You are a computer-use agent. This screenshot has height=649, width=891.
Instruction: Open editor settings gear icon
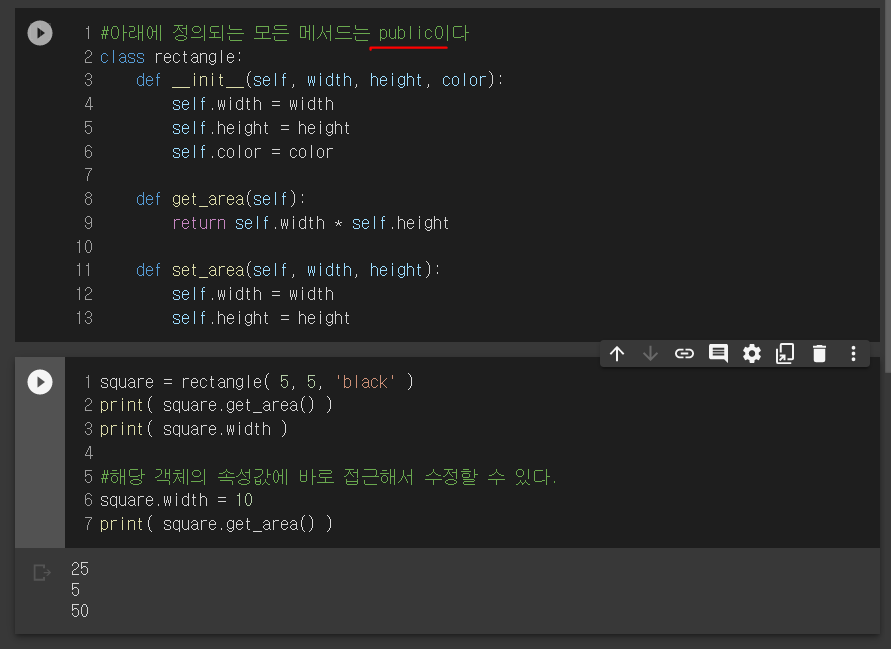[x=752, y=353]
